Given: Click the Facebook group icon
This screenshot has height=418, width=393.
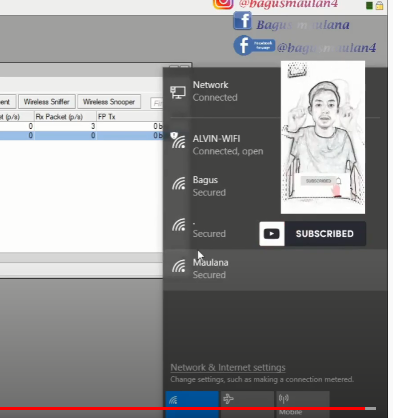Looking at the screenshot, I should [x=254, y=45].
